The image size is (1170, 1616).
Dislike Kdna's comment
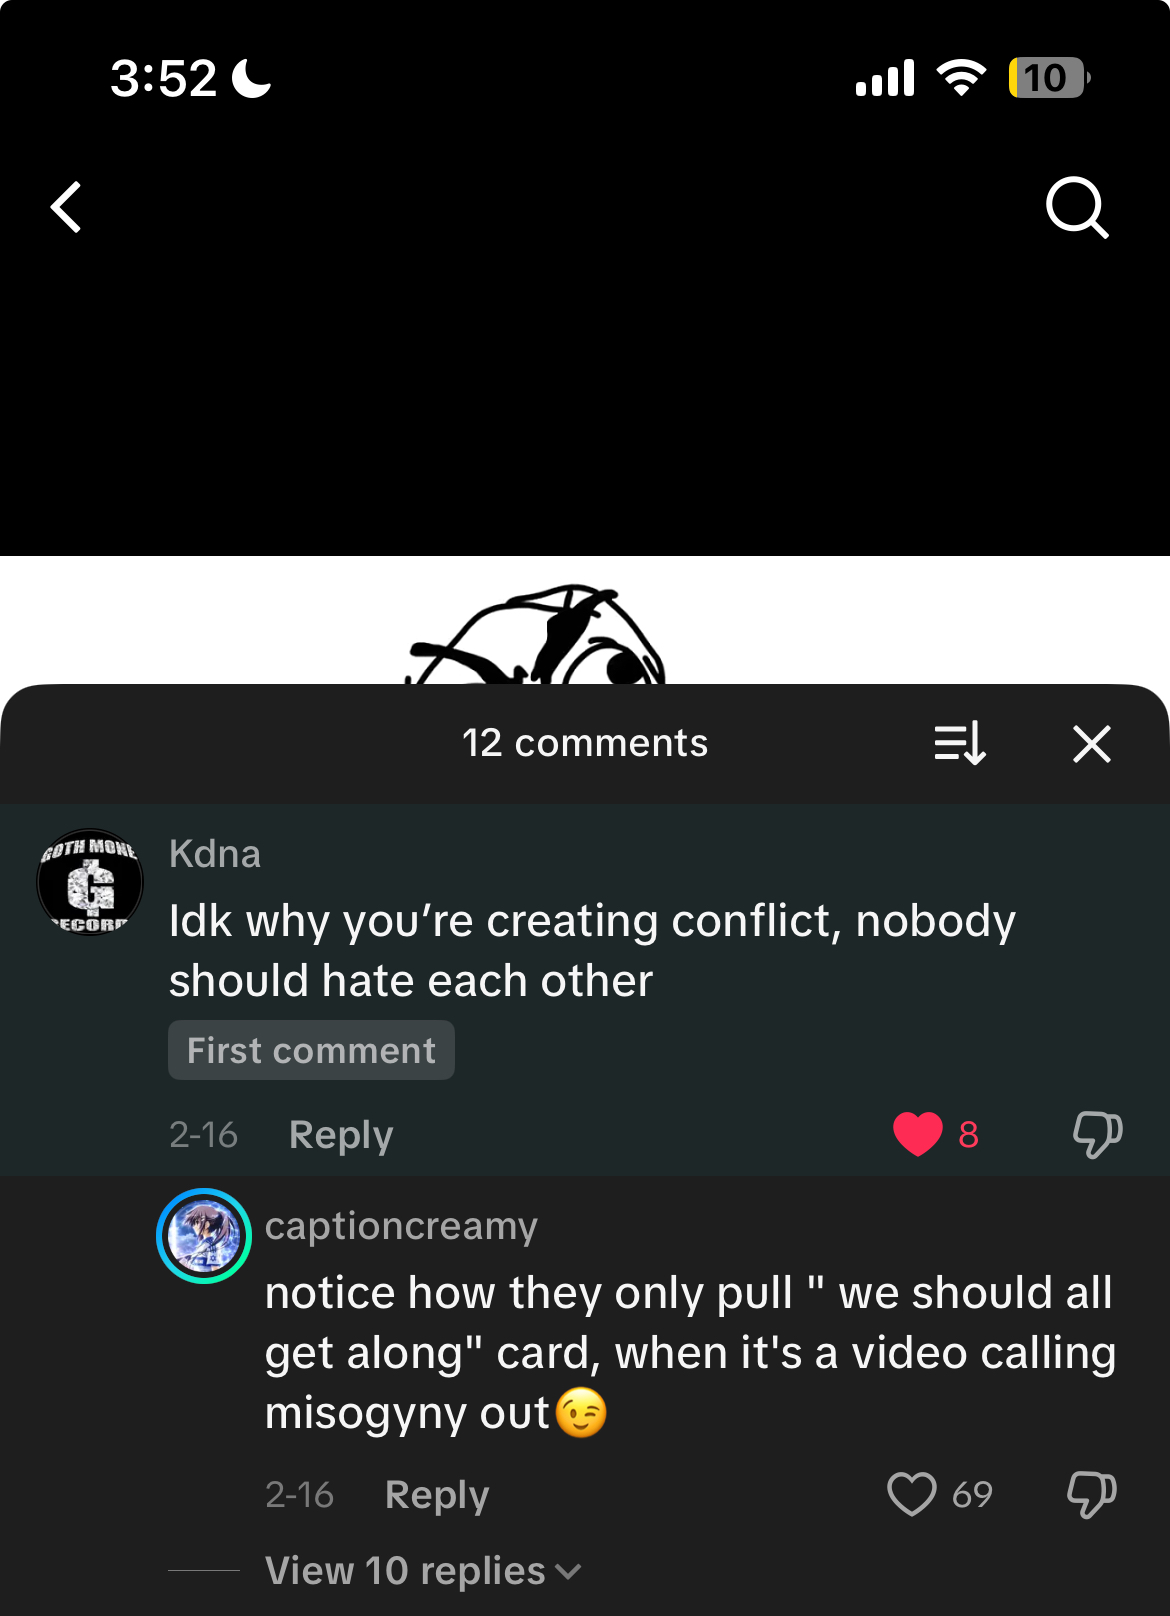tap(1097, 1134)
